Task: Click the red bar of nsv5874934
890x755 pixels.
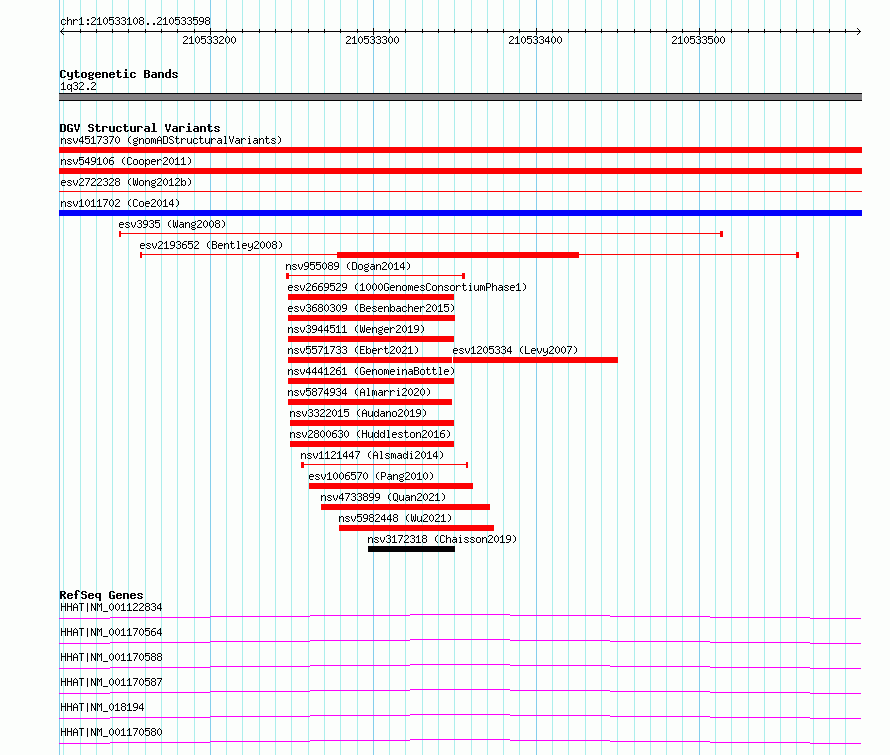Action: point(370,402)
